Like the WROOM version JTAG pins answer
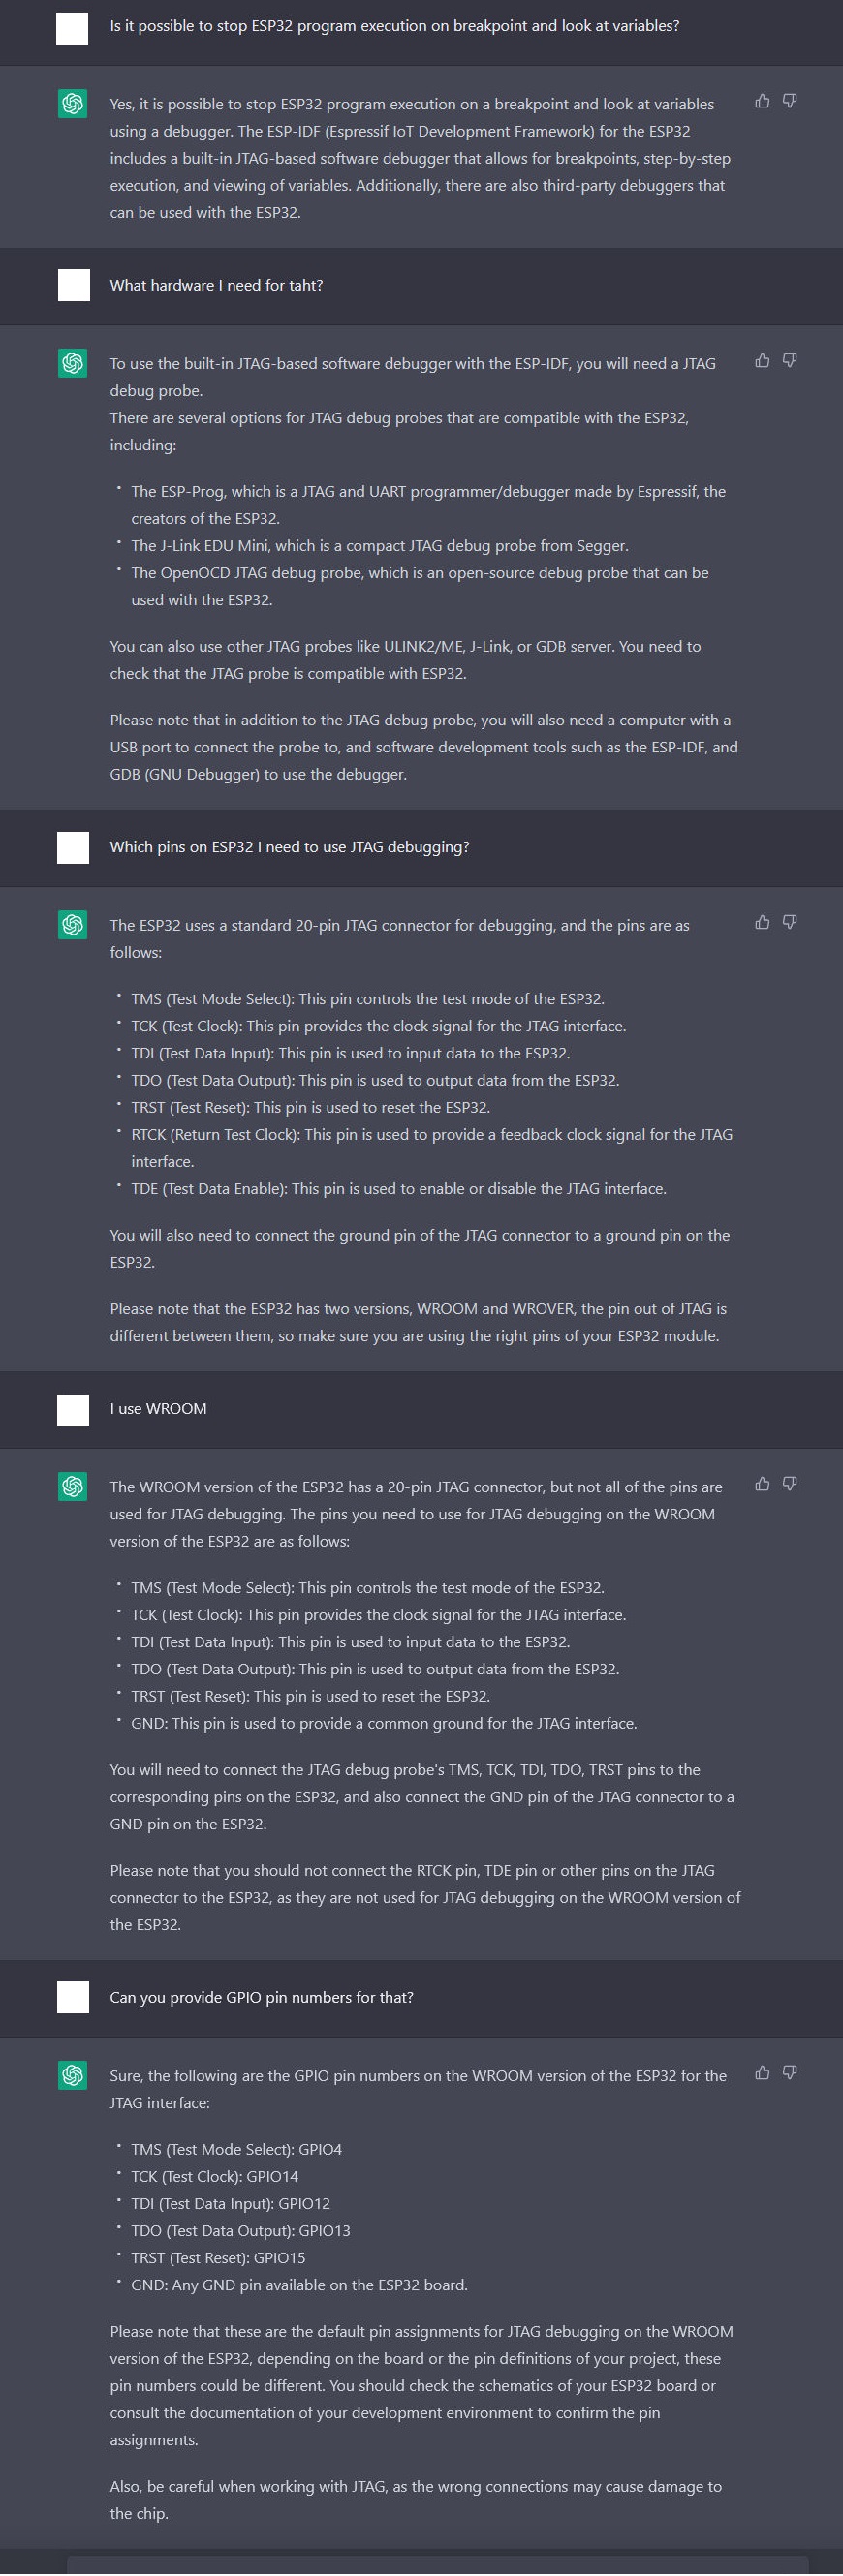The image size is (843, 2576). (x=762, y=1484)
